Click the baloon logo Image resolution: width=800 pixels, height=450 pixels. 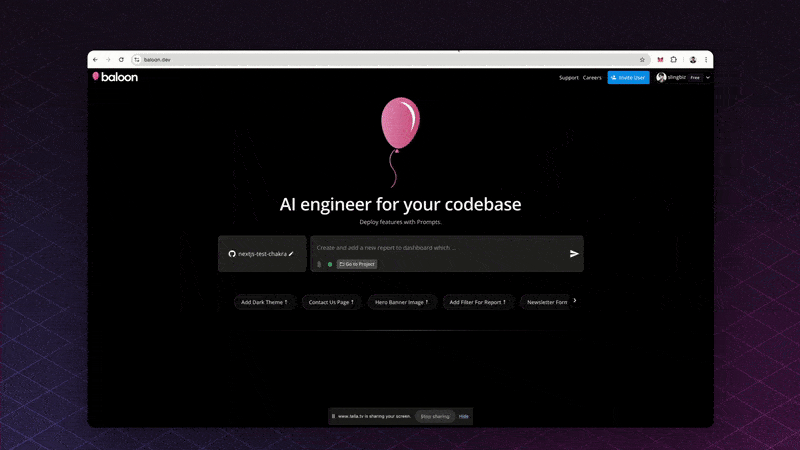pos(115,77)
